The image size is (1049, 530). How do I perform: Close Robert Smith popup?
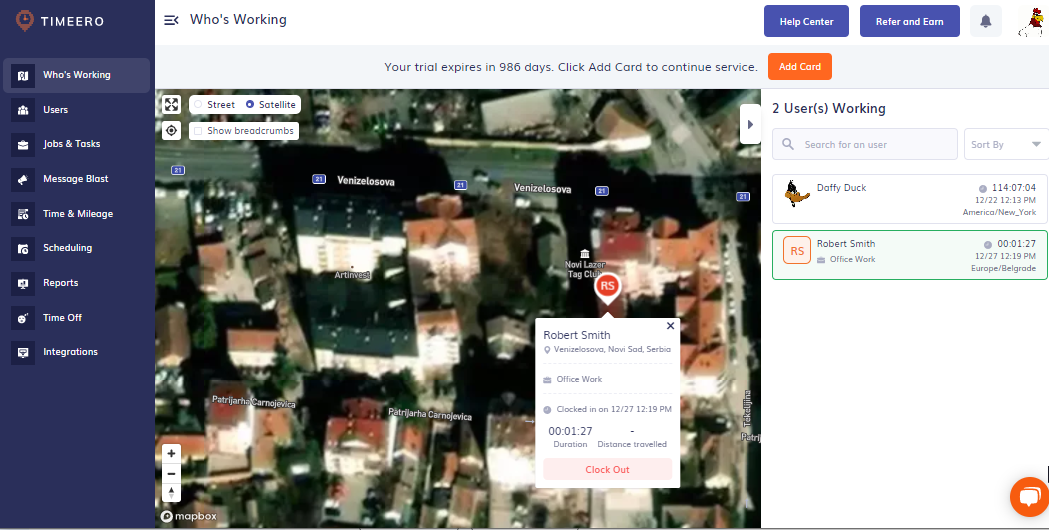click(x=670, y=326)
